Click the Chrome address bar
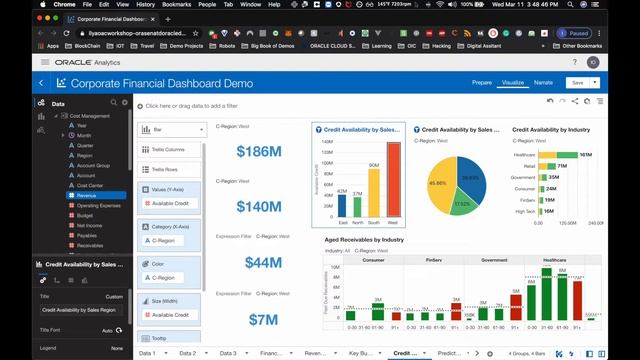This screenshot has width=640, height=360. click(137, 33)
